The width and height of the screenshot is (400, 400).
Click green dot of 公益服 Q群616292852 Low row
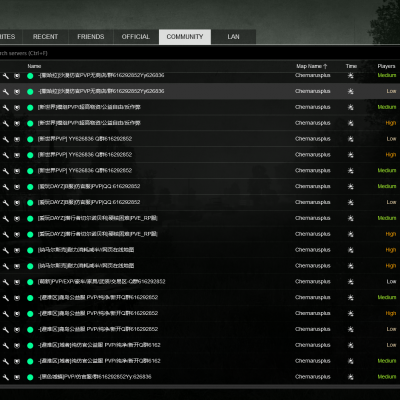[30, 330]
